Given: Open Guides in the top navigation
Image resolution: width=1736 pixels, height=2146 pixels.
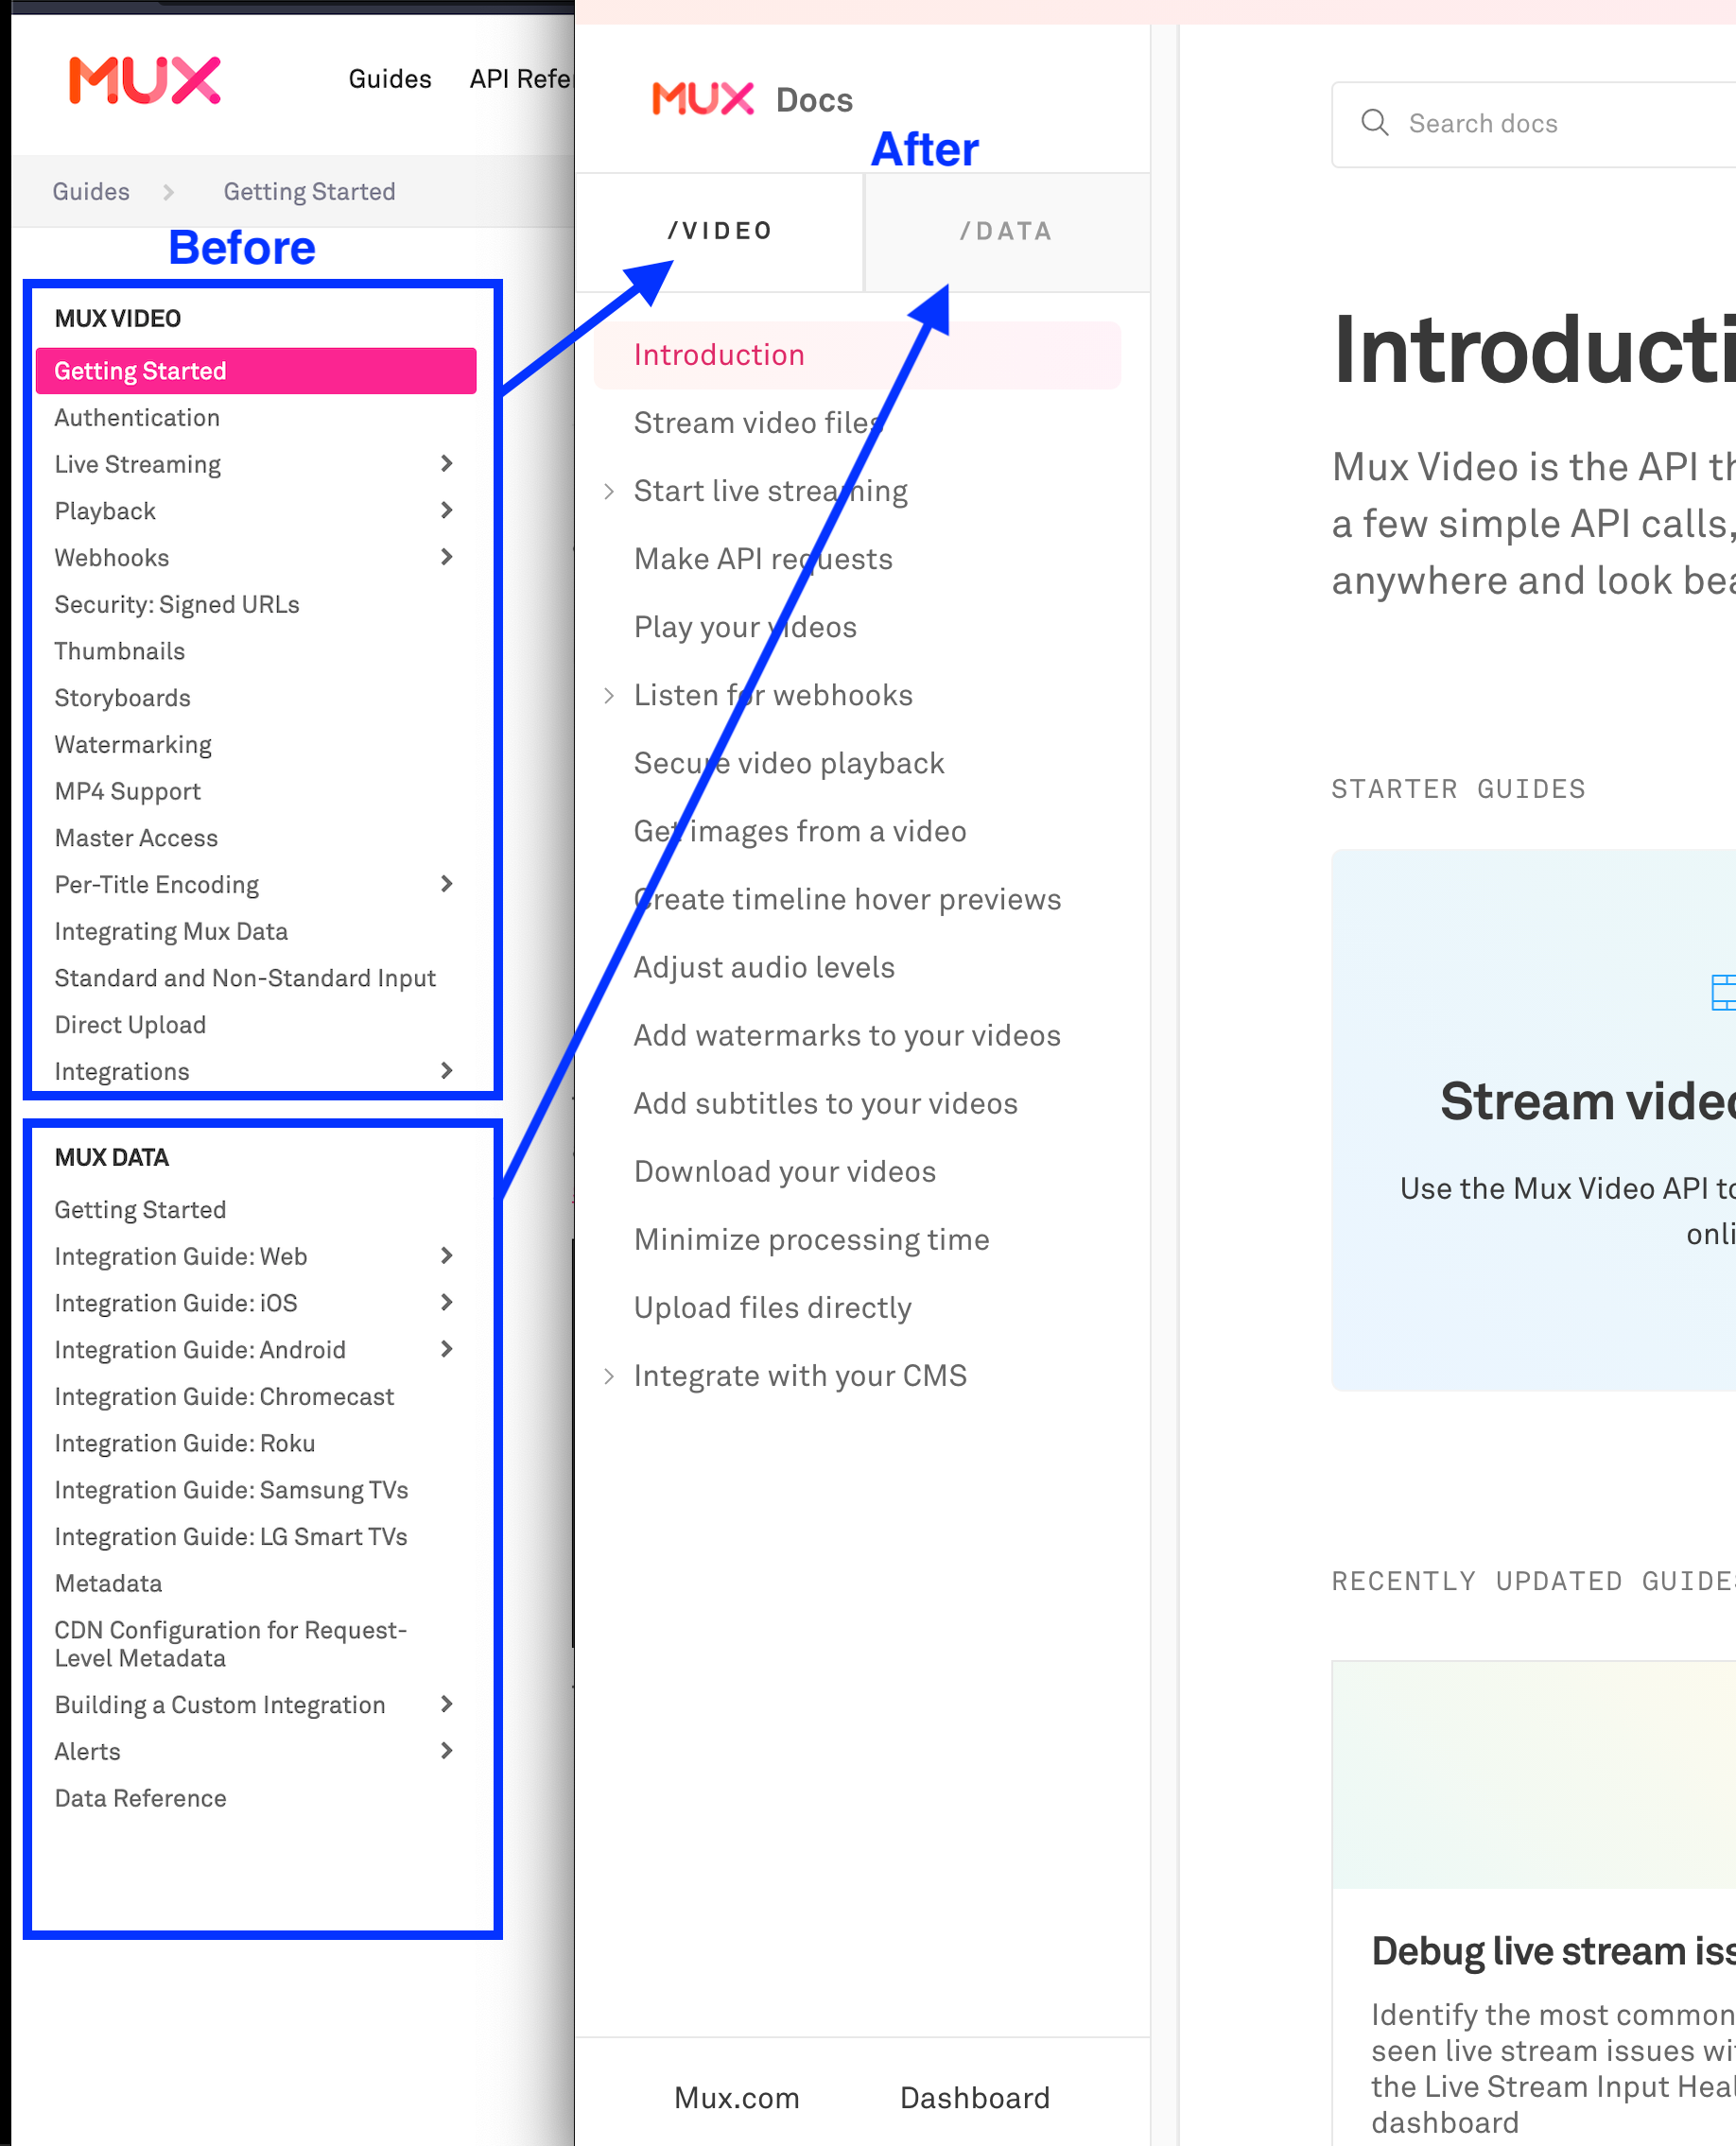Looking at the screenshot, I should pyautogui.click(x=390, y=79).
